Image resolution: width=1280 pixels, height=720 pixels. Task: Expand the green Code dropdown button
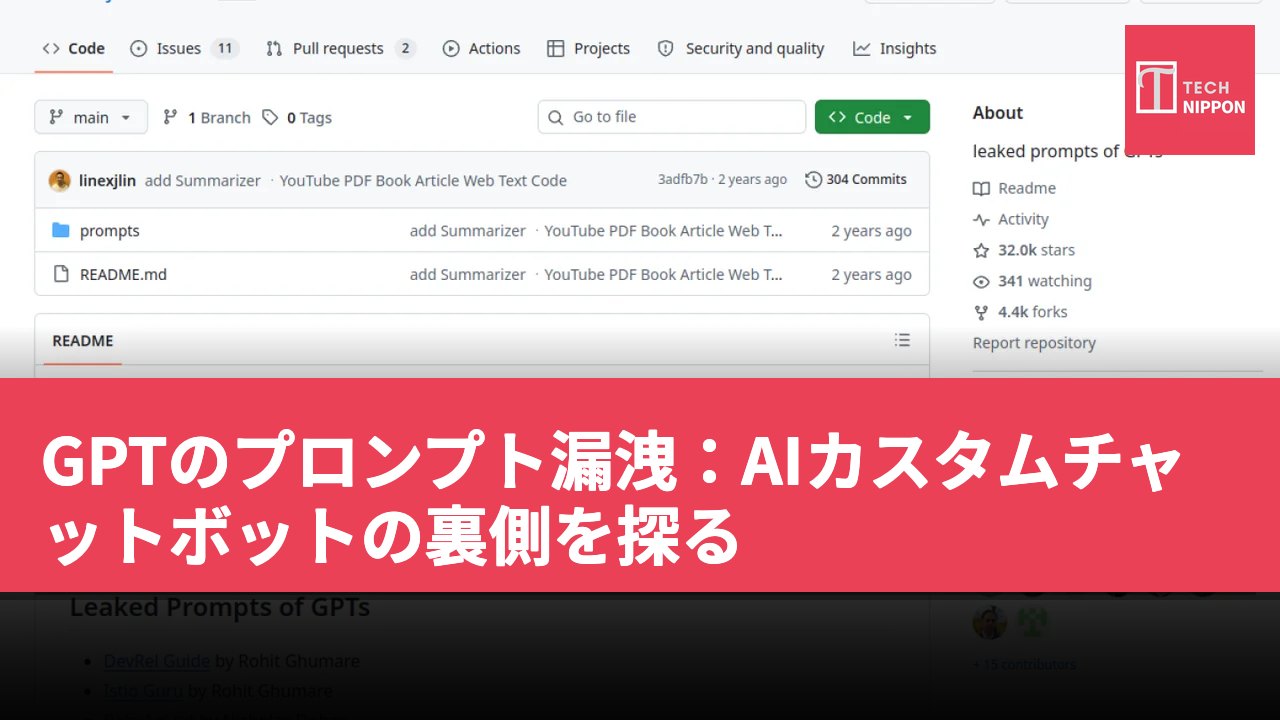coord(872,117)
